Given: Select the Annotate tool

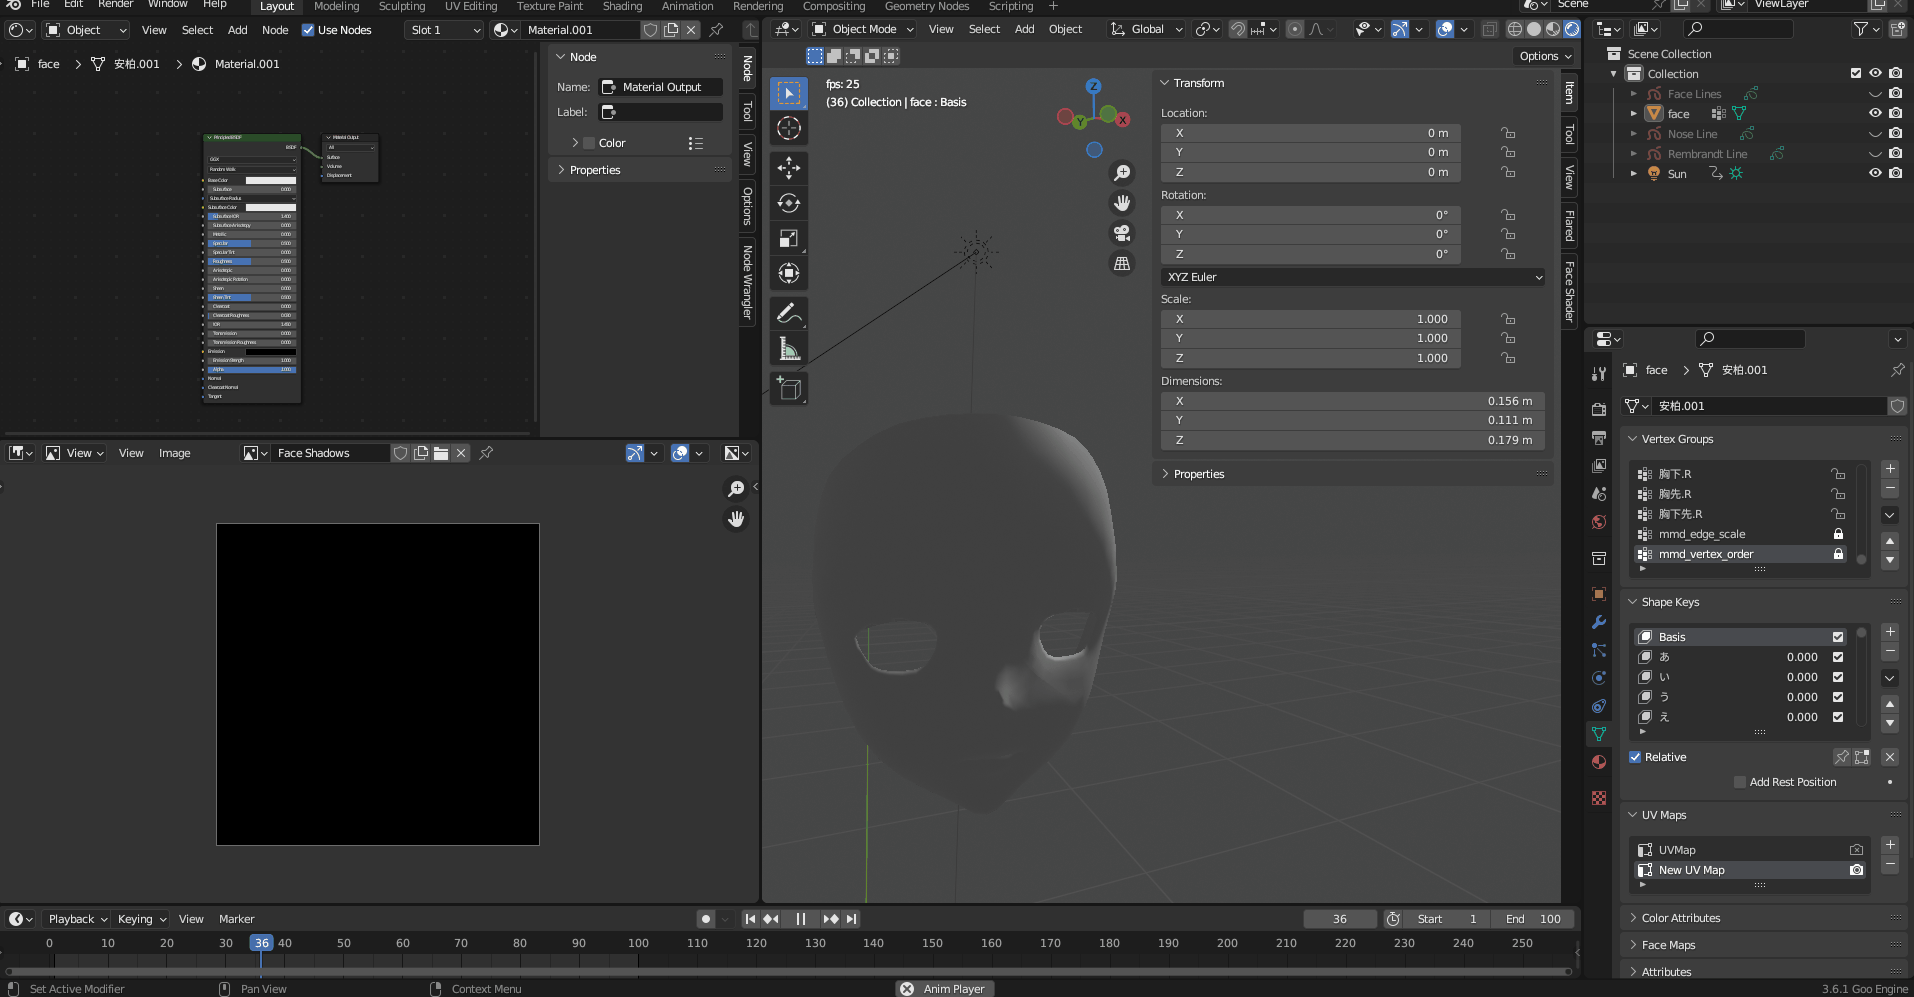Looking at the screenshot, I should point(789,313).
